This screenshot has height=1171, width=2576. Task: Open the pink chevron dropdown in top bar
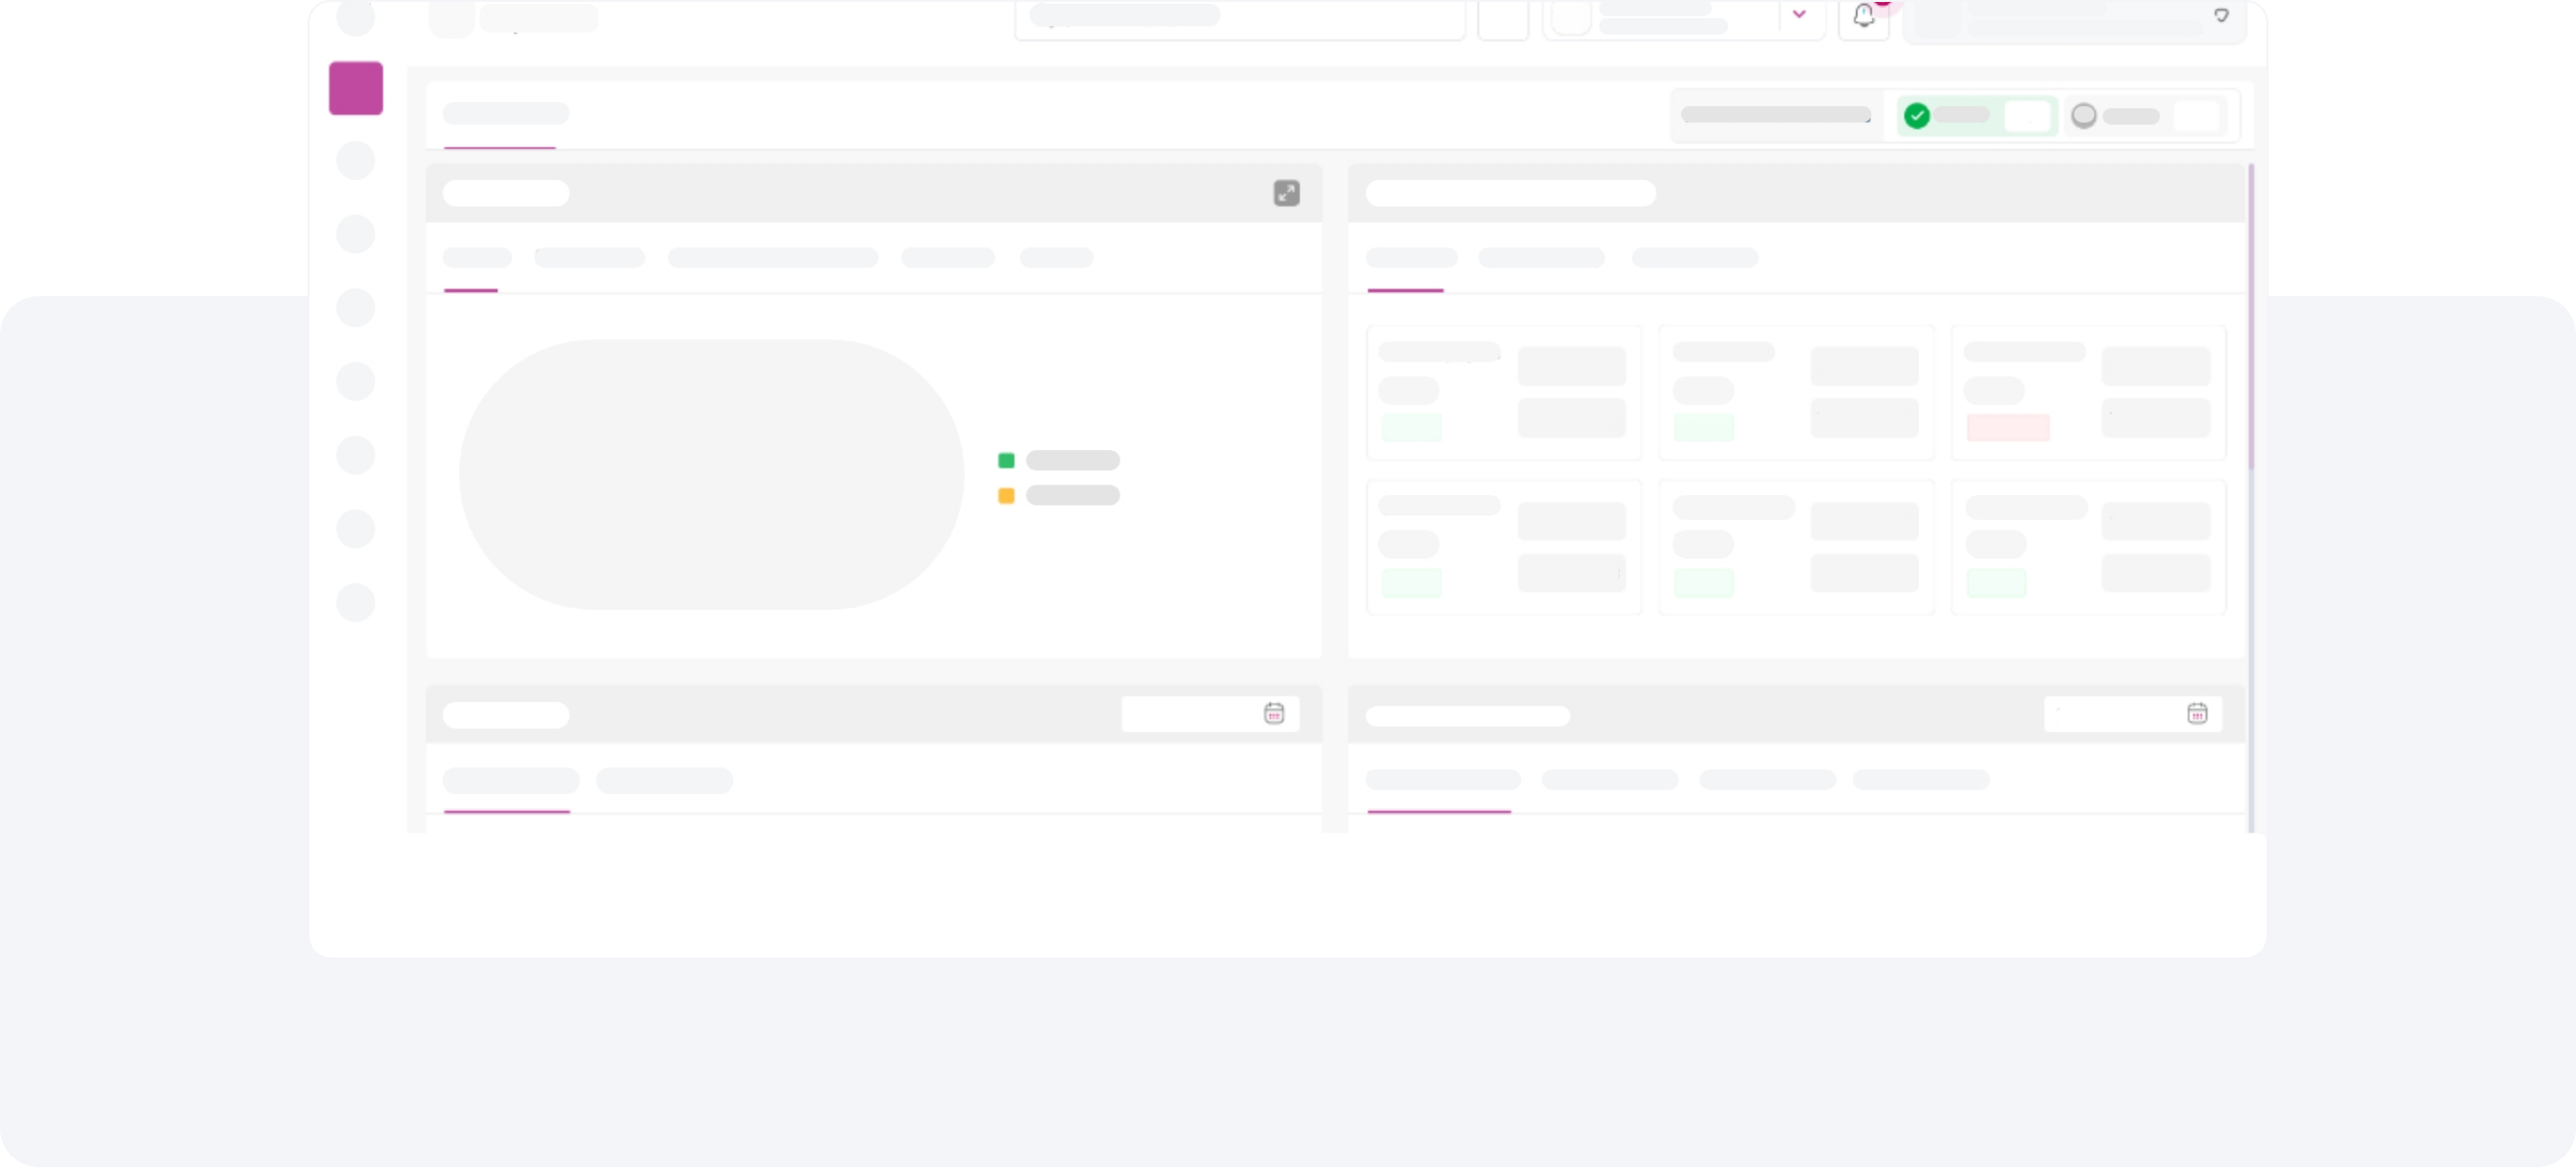tap(1799, 15)
